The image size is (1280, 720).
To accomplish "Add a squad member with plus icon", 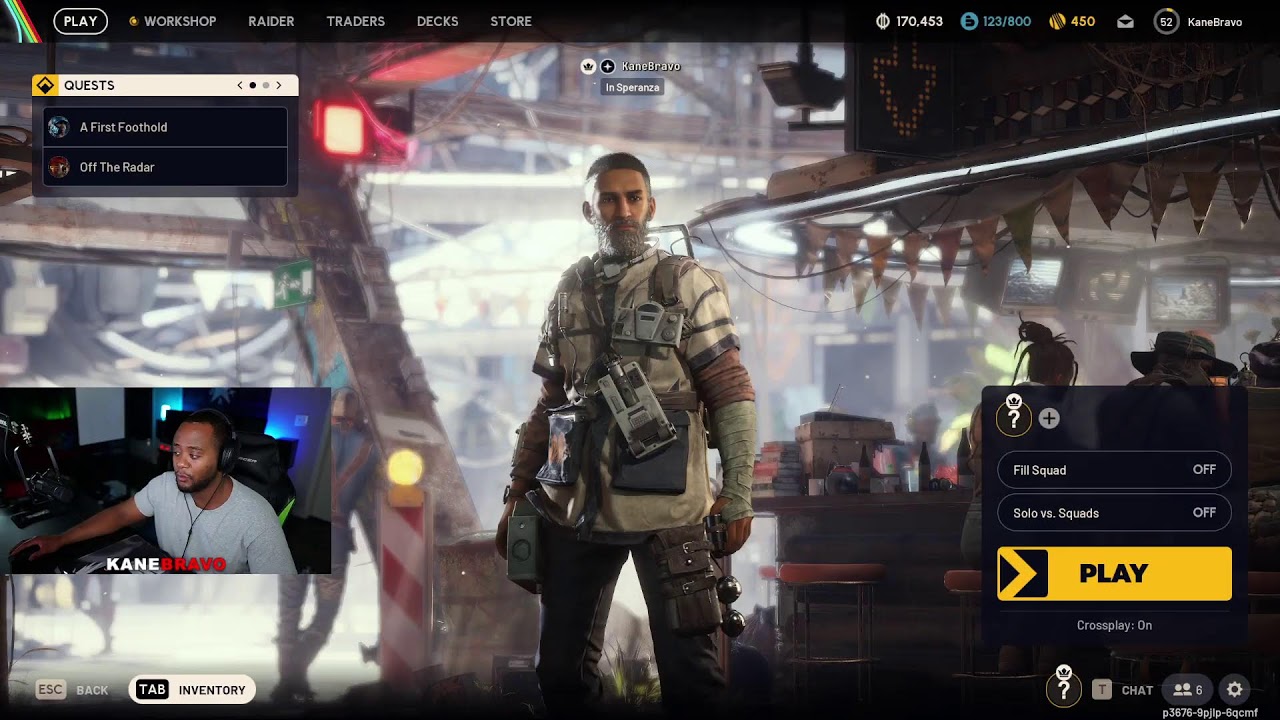I will pos(1048,419).
